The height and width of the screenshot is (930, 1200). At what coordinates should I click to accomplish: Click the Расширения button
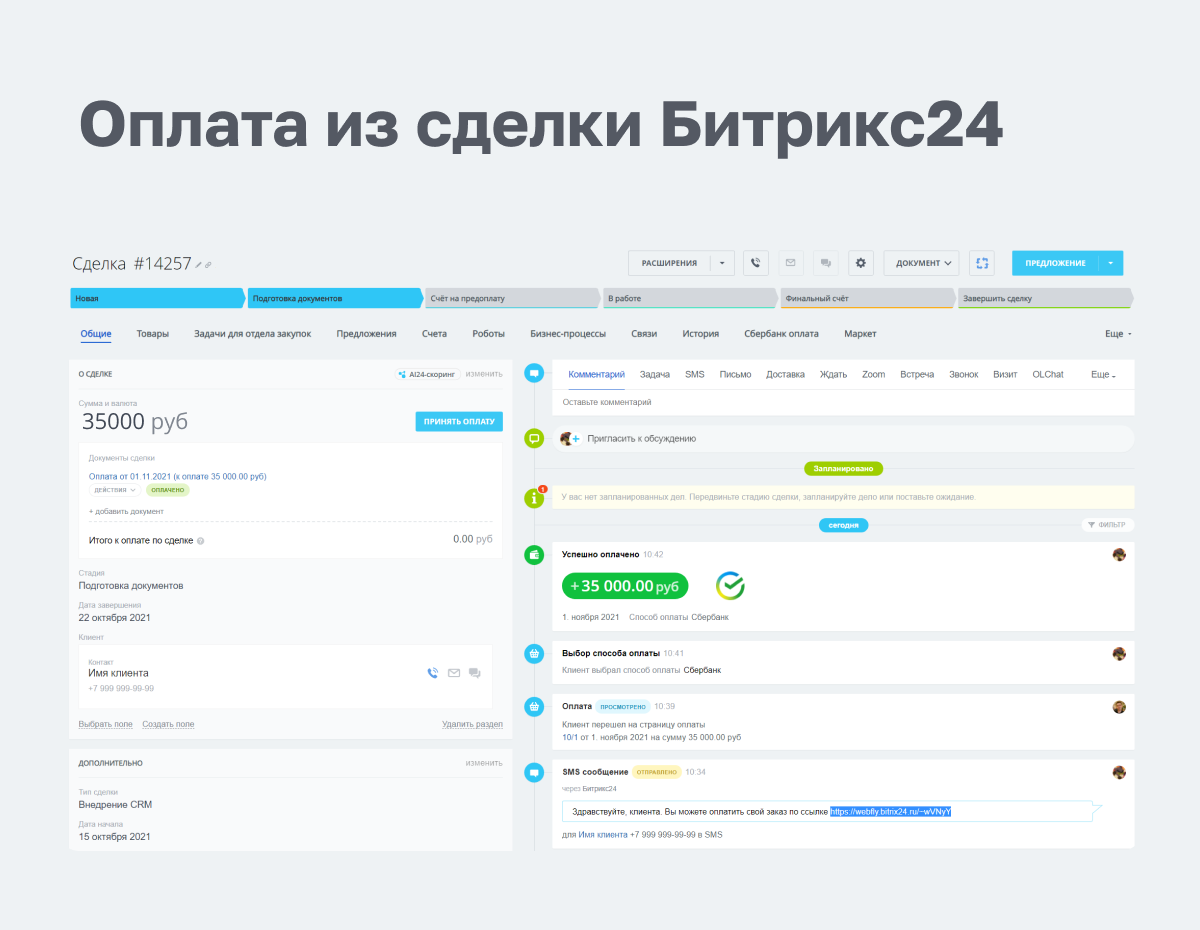(x=669, y=263)
